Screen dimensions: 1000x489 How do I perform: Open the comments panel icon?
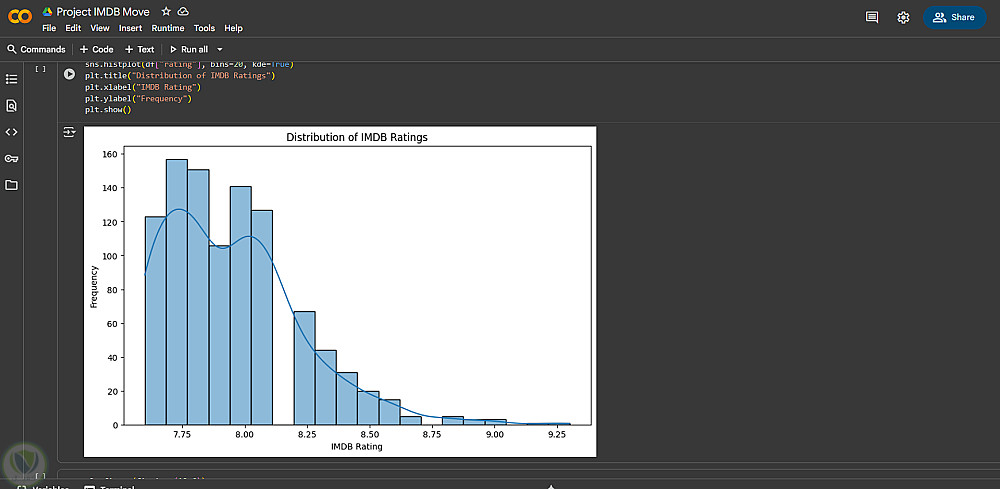click(x=872, y=17)
